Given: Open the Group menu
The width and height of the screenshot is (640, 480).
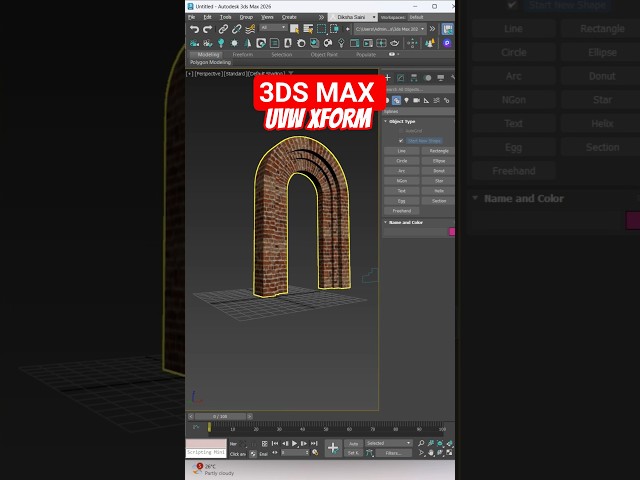Looking at the screenshot, I should coord(246,17).
